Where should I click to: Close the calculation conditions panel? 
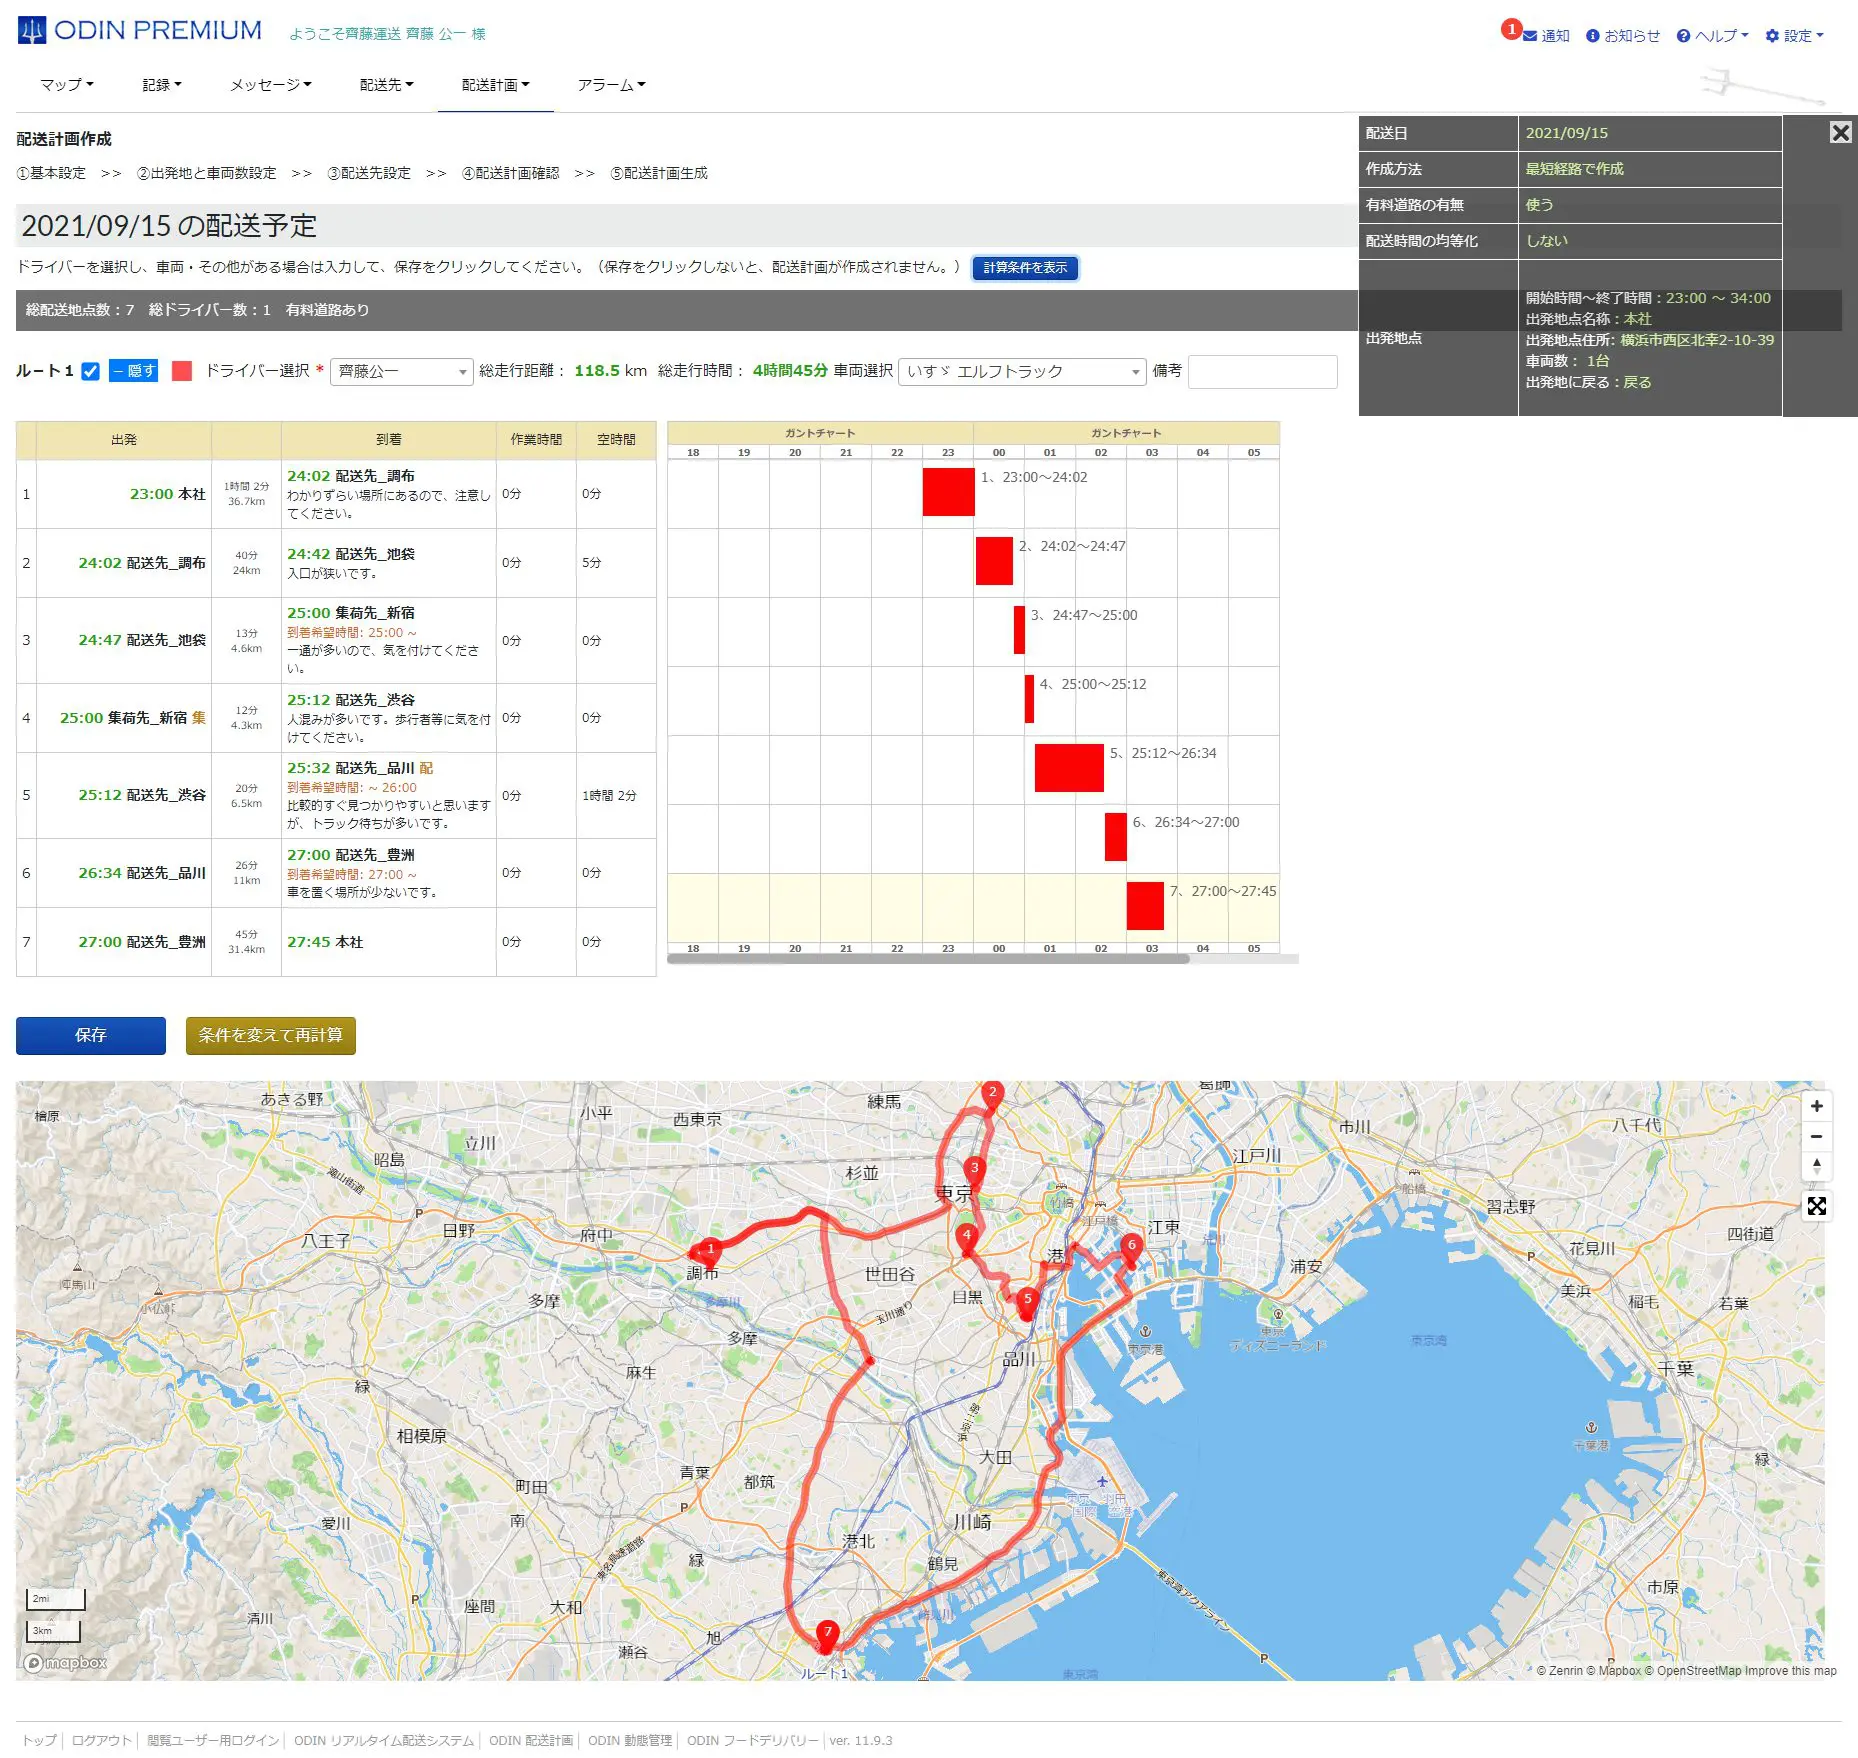(1840, 133)
